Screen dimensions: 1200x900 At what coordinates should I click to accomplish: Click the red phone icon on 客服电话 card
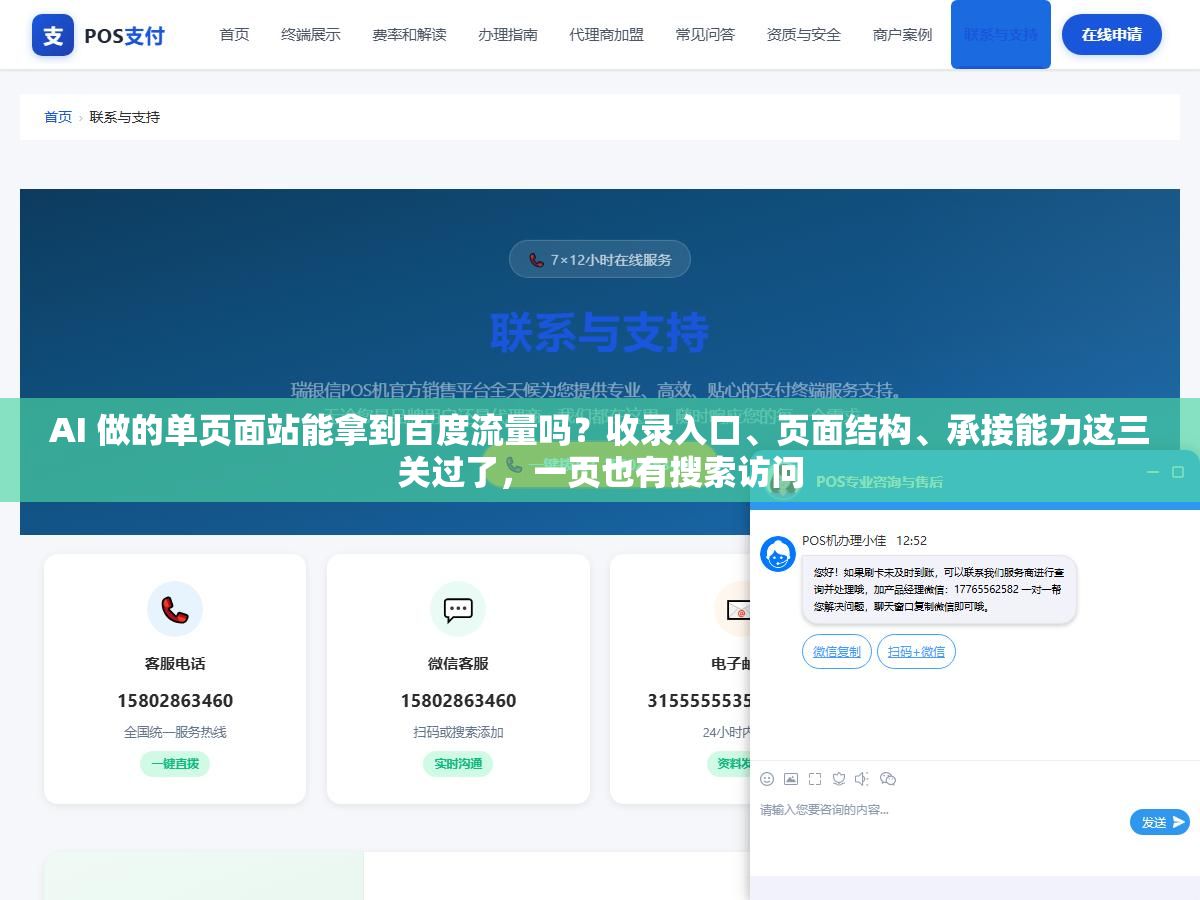(175, 609)
